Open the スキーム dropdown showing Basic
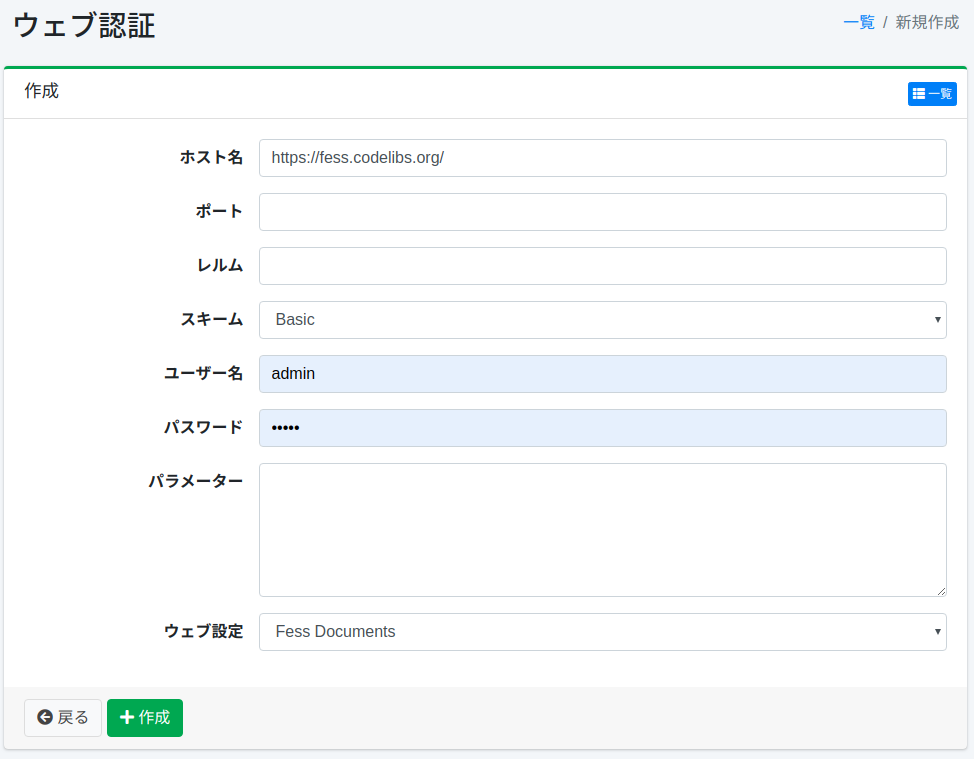Image resolution: width=974 pixels, height=759 pixels. click(x=602, y=320)
